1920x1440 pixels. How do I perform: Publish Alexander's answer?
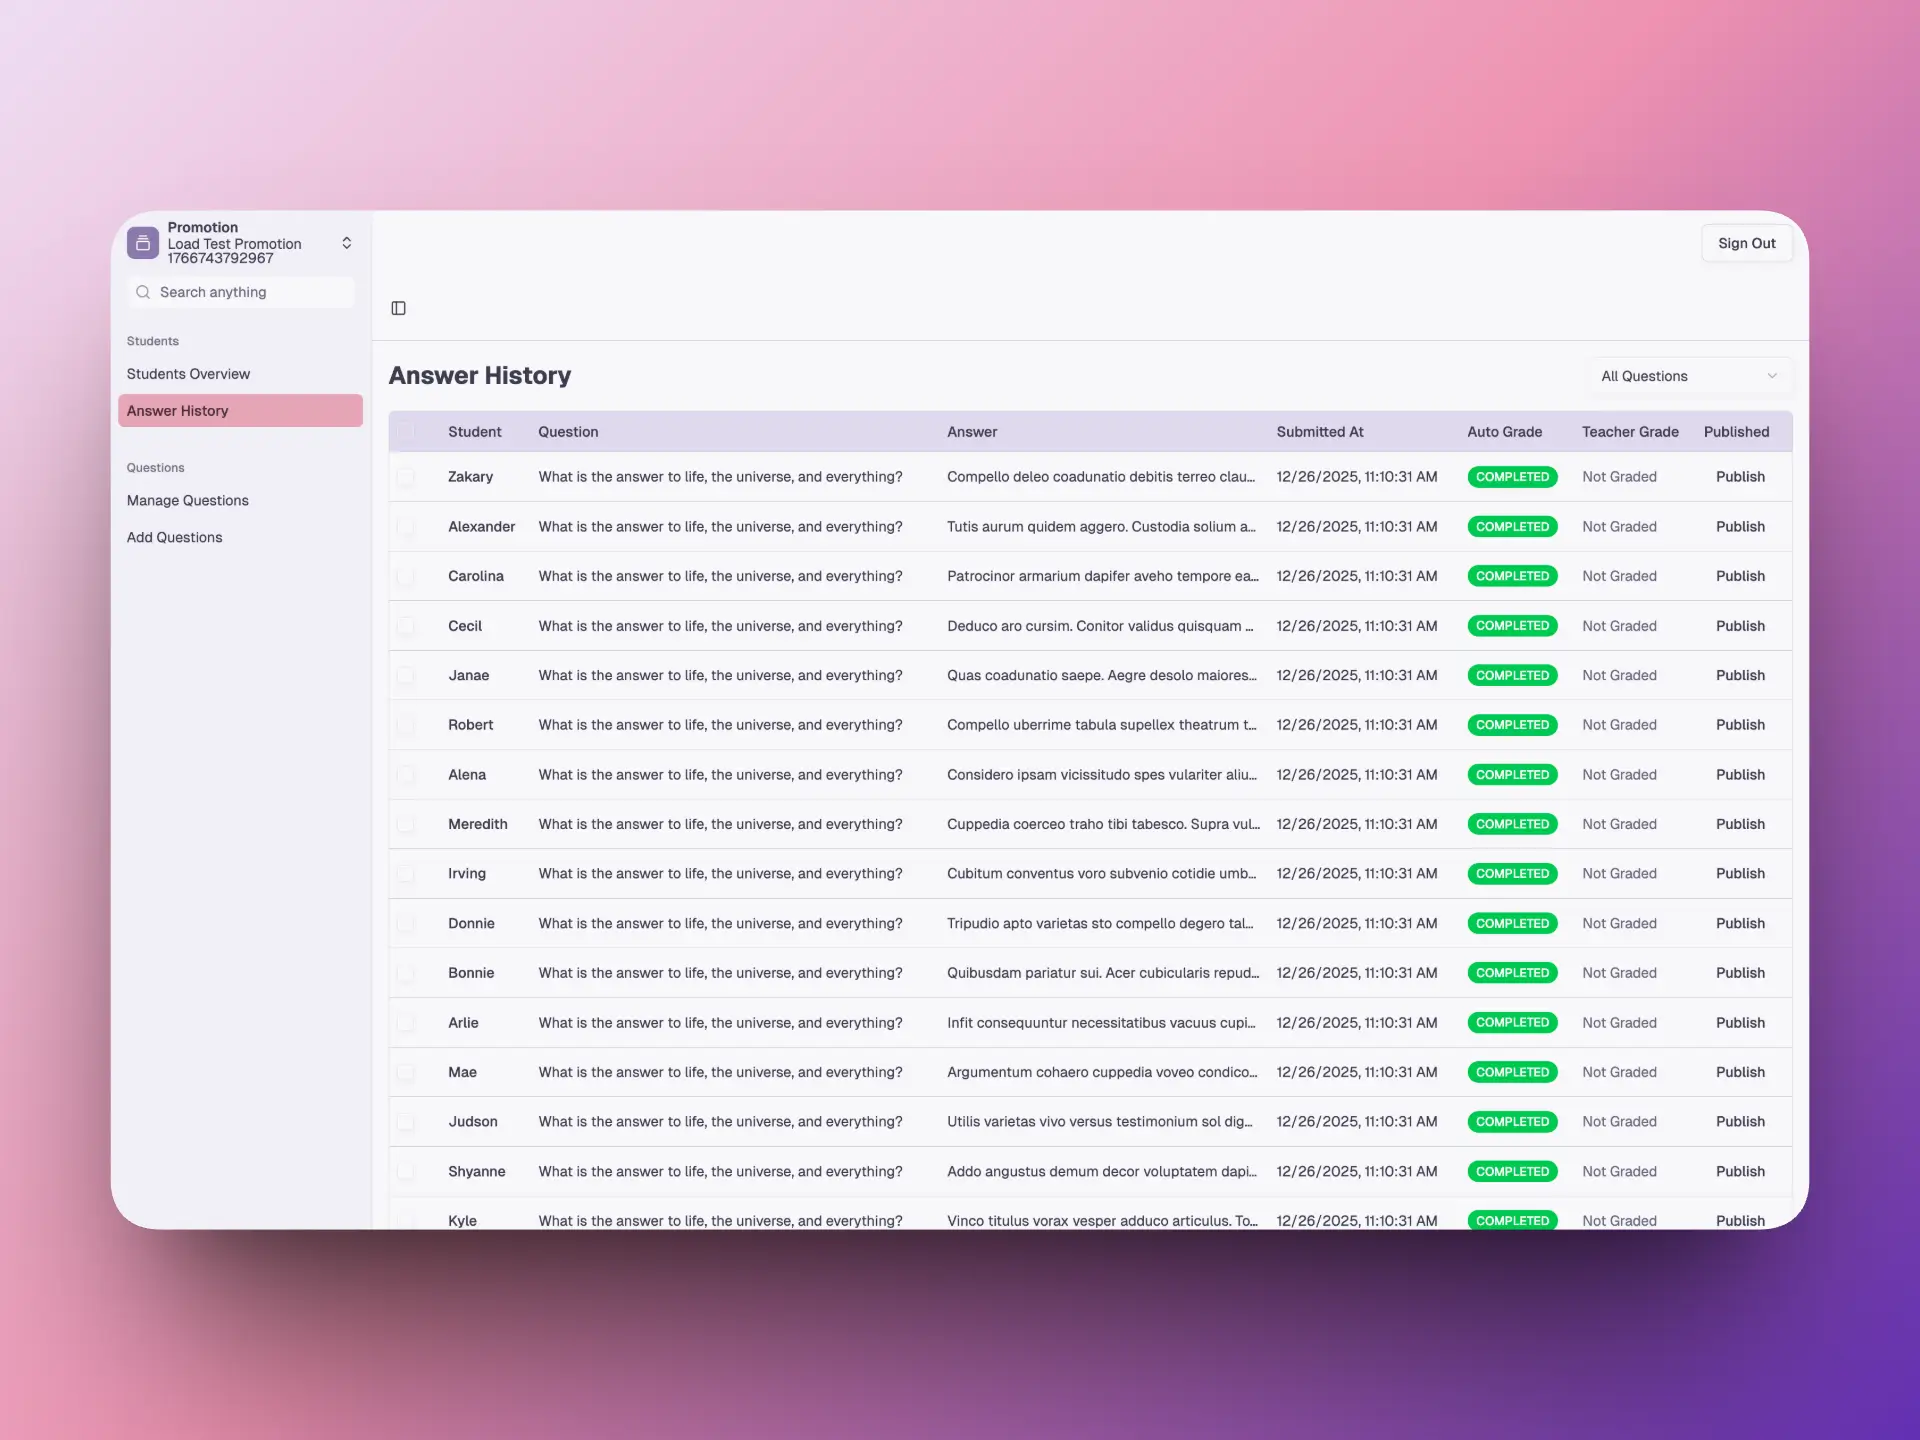point(1740,527)
